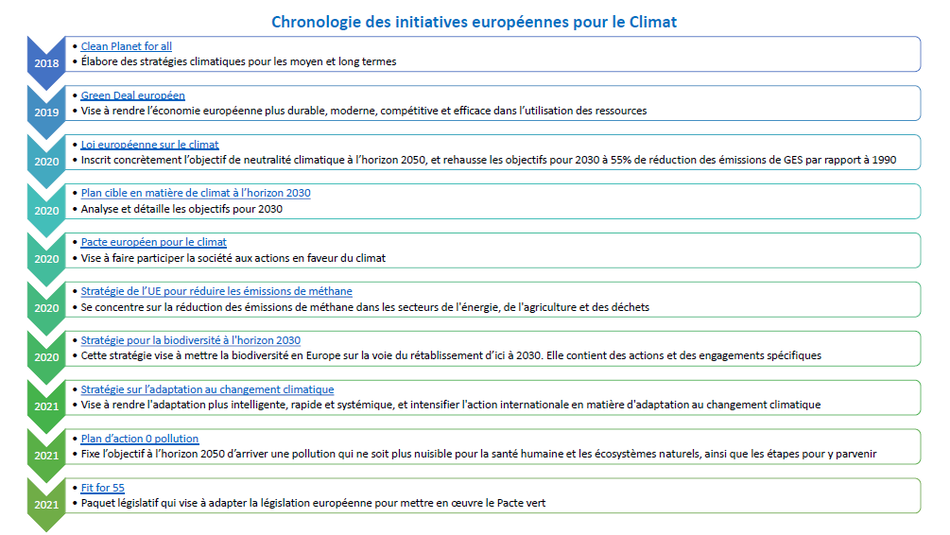Screen dimensions: 950x535
Task: Click the text starting 'Paquet législatif qui vise à adapter'
Action: 313,502
